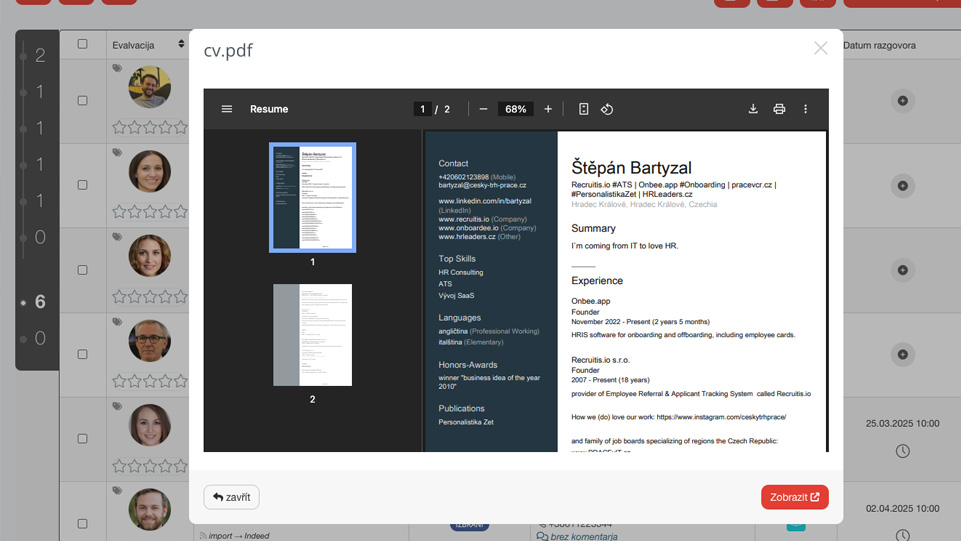This screenshot has width=961, height=541.
Task: Open www.recruitis.io link in resume
Action: tap(463, 219)
